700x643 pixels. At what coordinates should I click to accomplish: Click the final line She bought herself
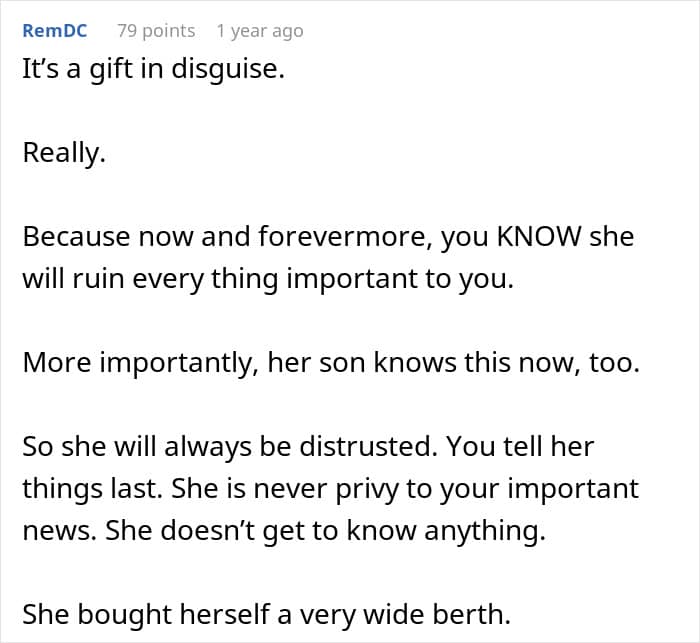[x=267, y=615]
